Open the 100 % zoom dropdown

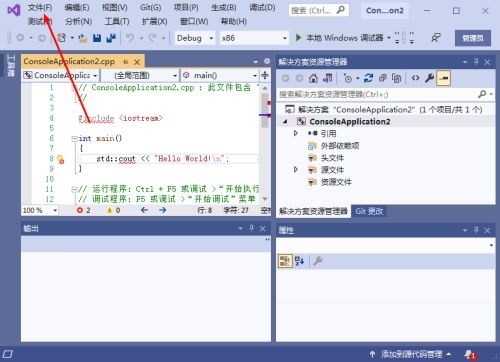(x=40, y=210)
